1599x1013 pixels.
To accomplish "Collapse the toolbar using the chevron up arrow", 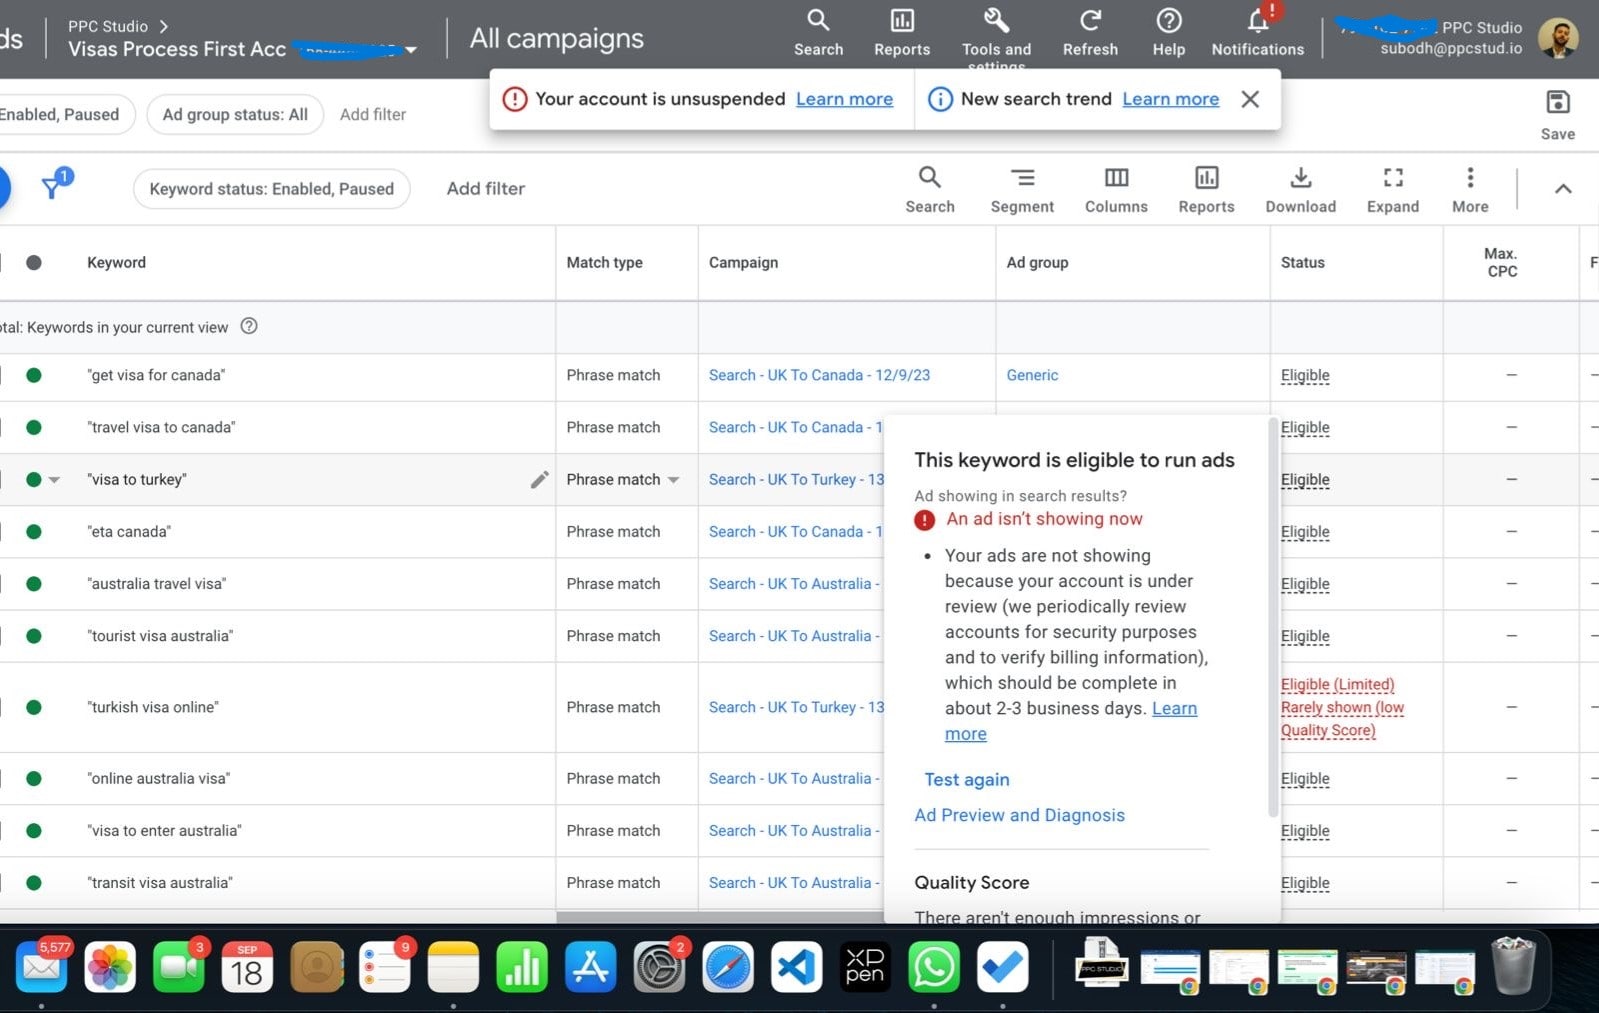I will [x=1563, y=189].
